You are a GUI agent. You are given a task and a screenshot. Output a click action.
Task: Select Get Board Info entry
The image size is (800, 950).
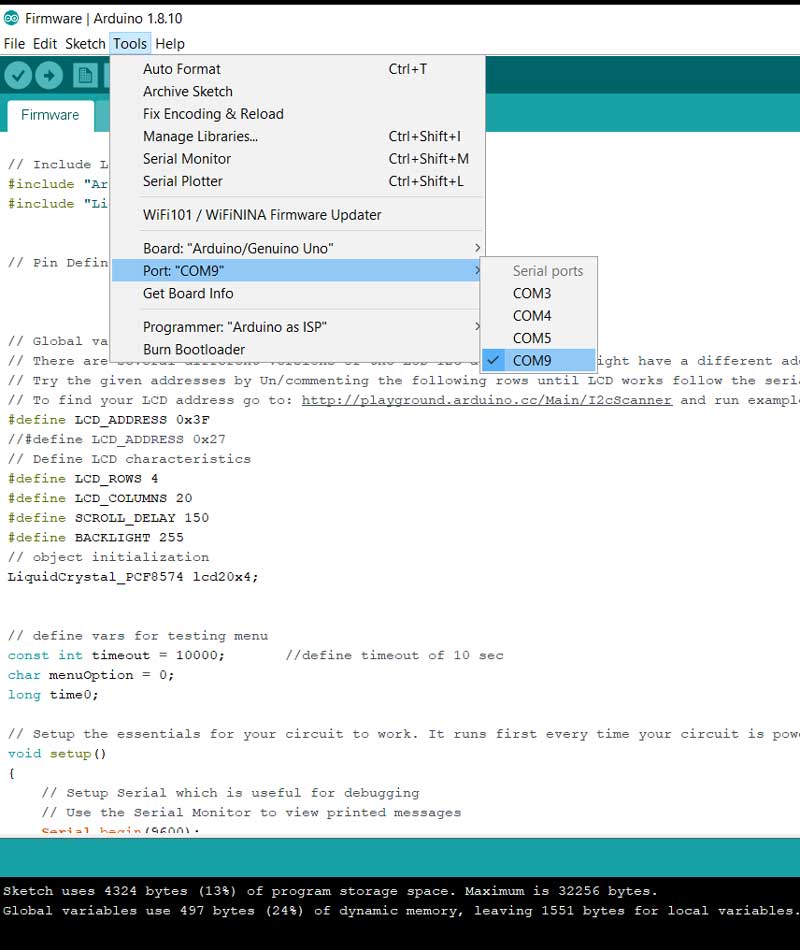[298, 293]
